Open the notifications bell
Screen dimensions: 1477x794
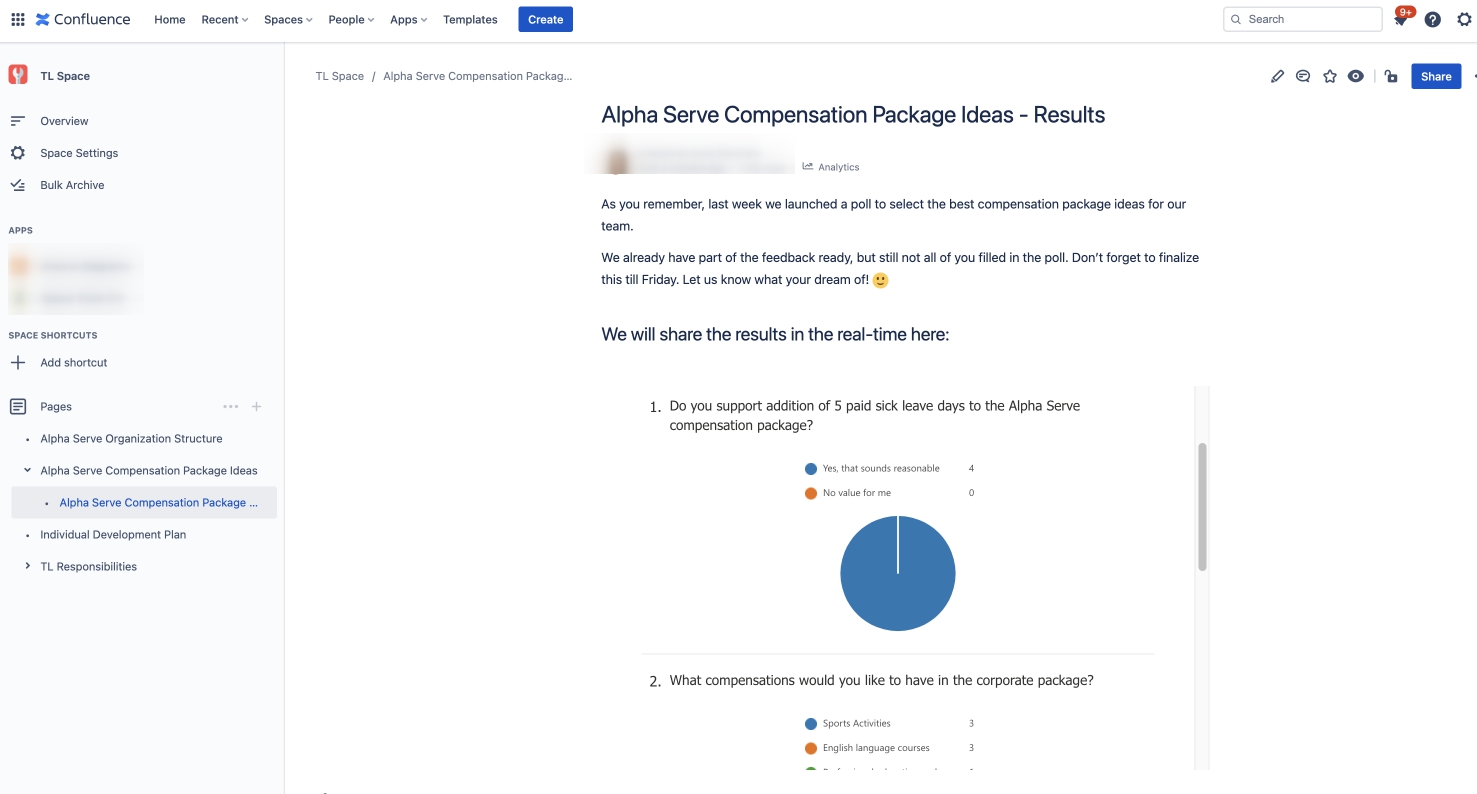point(1402,18)
